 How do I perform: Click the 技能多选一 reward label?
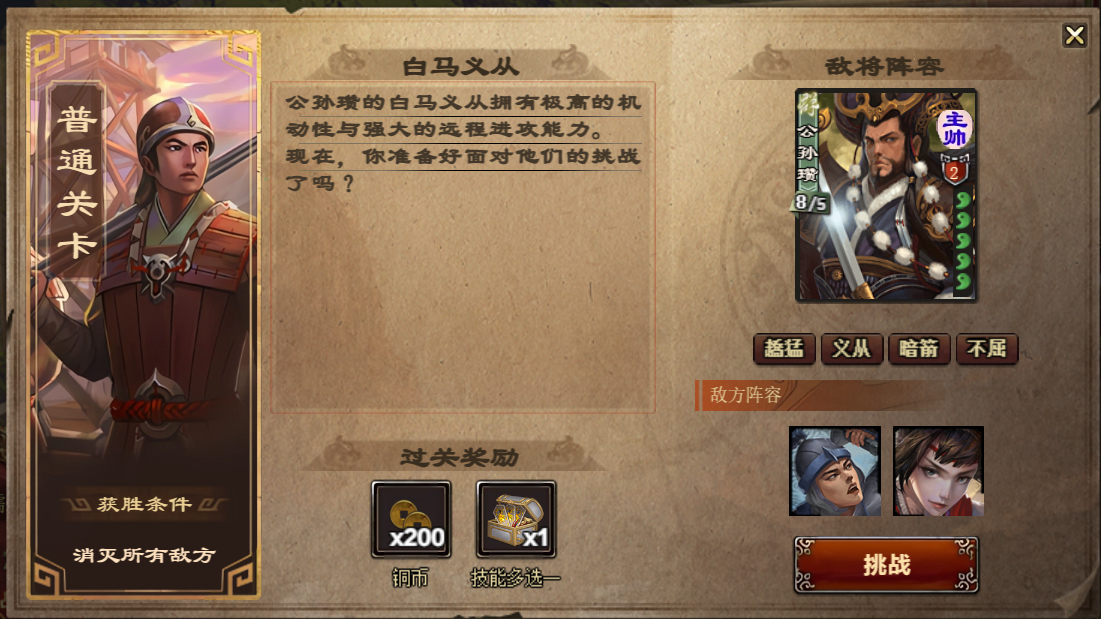click(515, 578)
